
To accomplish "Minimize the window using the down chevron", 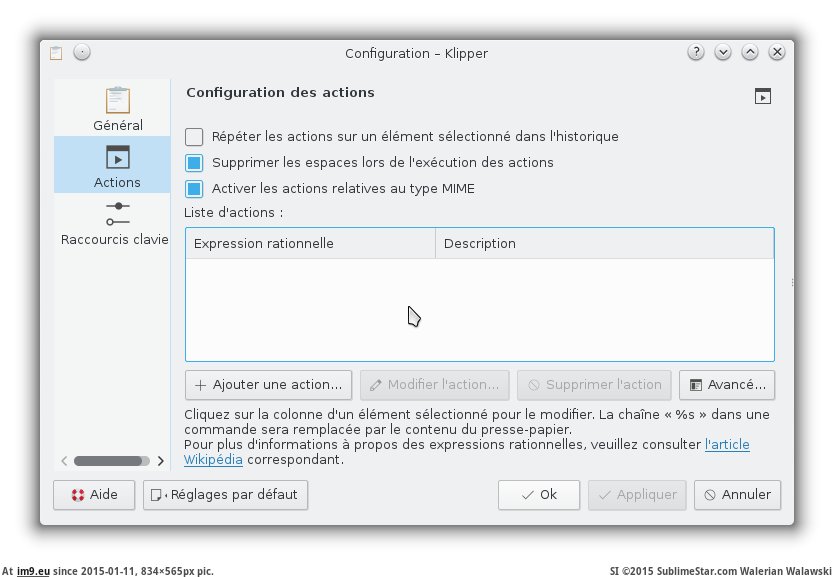I will [723, 52].
